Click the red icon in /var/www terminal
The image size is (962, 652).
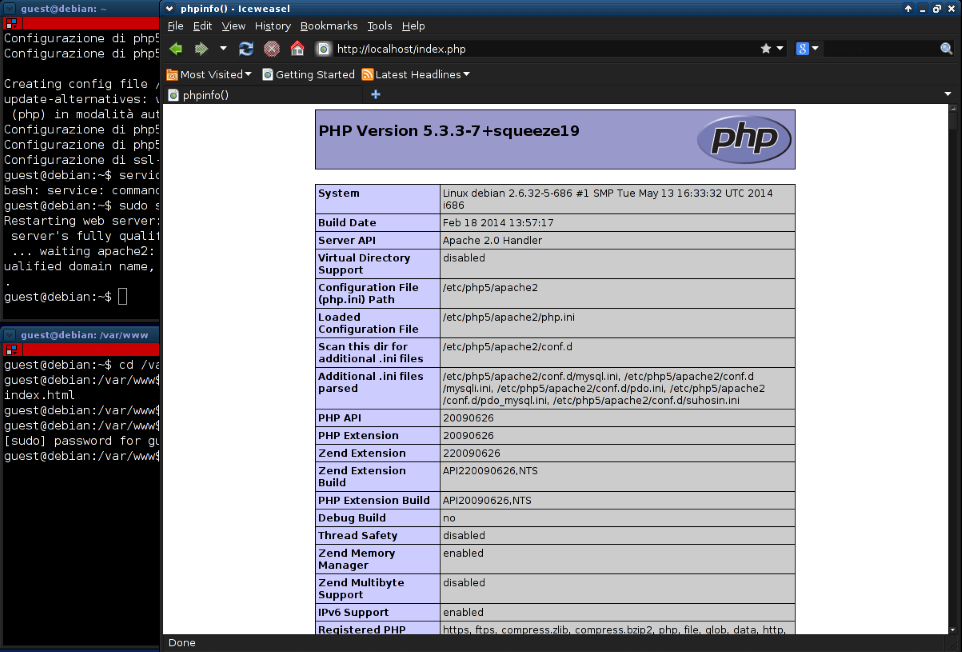click(12, 350)
